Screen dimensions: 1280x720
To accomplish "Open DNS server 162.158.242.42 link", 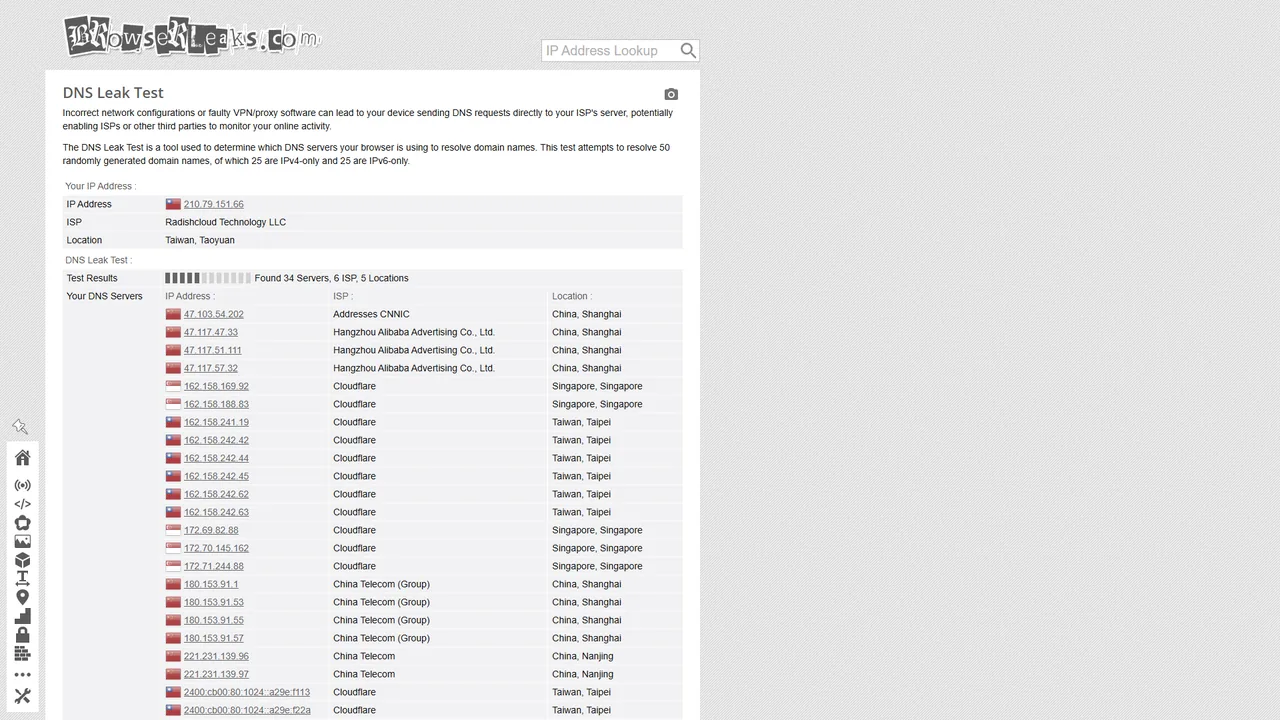I will click(x=216, y=440).
